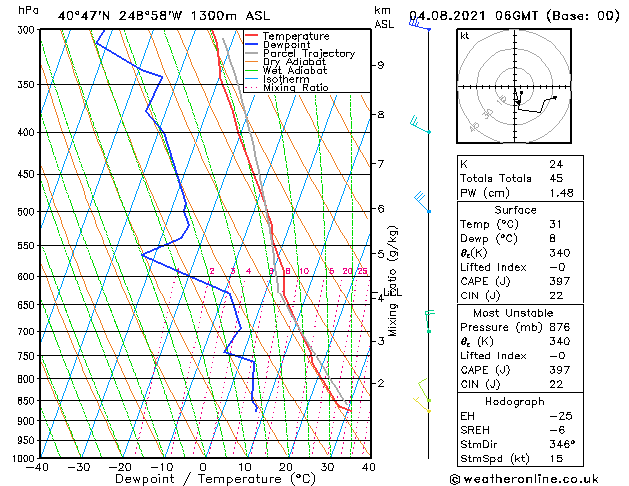Viewport: 629px width, 486px height.
Task: Click the vertical Mixing Ratio (g/kg) axis title
Action: pyautogui.click(x=393, y=281)
